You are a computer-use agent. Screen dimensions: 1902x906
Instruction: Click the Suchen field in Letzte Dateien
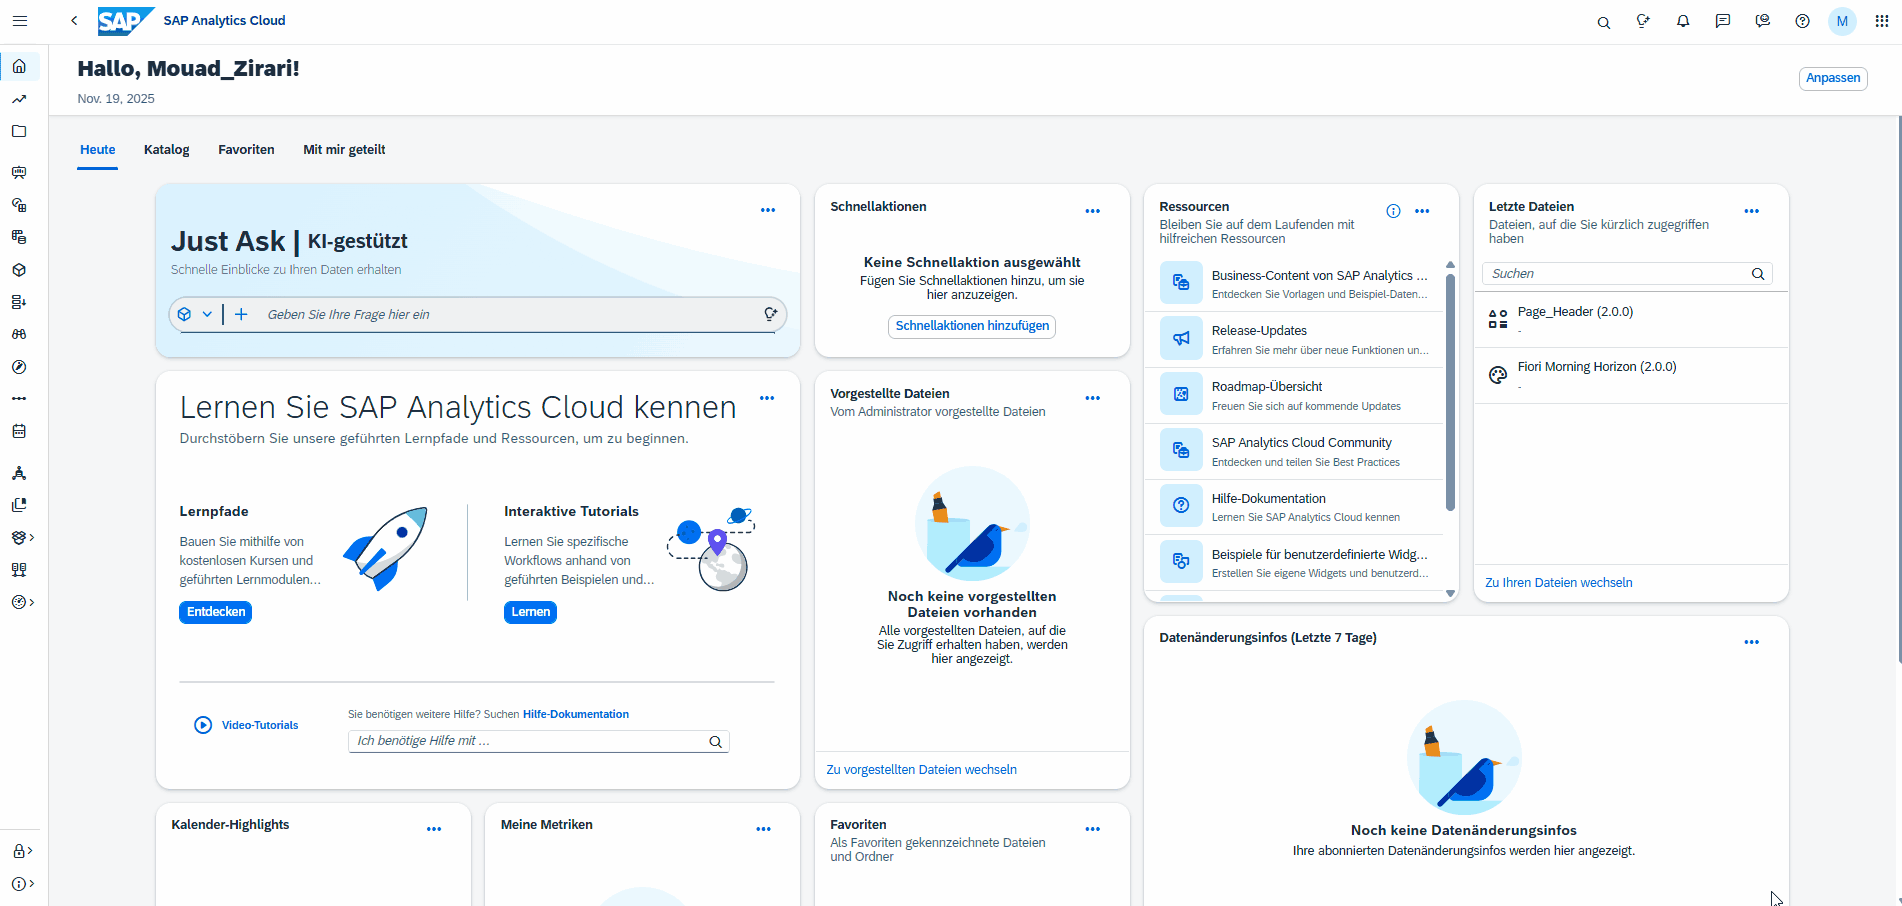click(1615, 274)
